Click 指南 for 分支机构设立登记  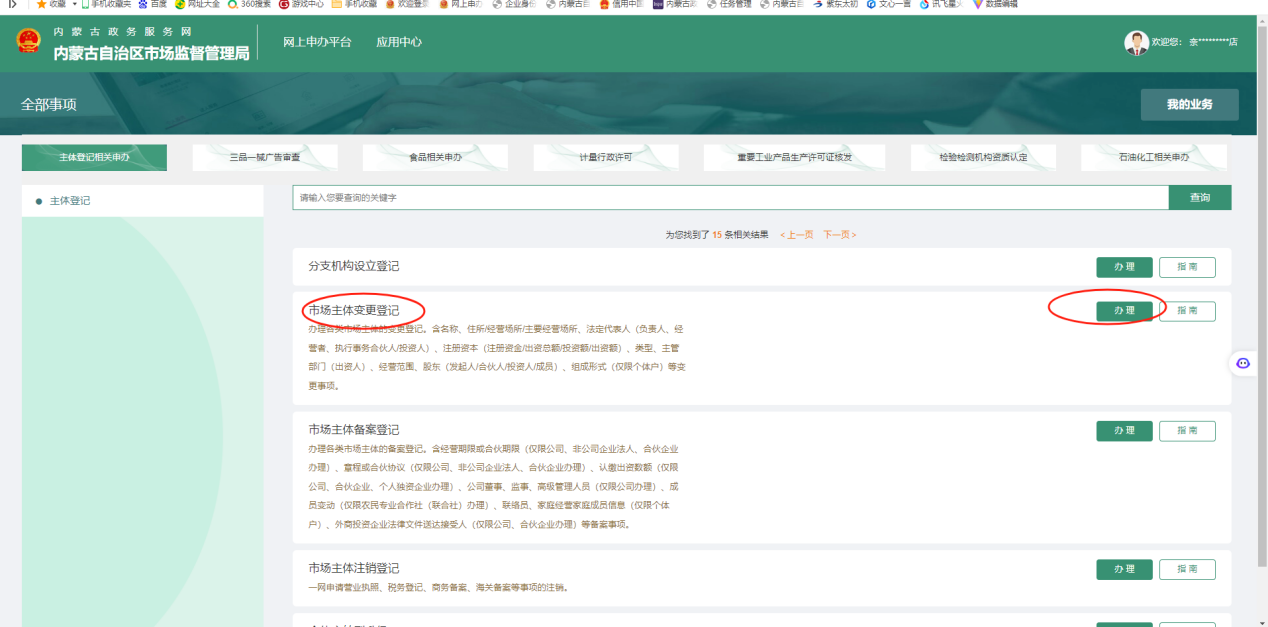1187,267
